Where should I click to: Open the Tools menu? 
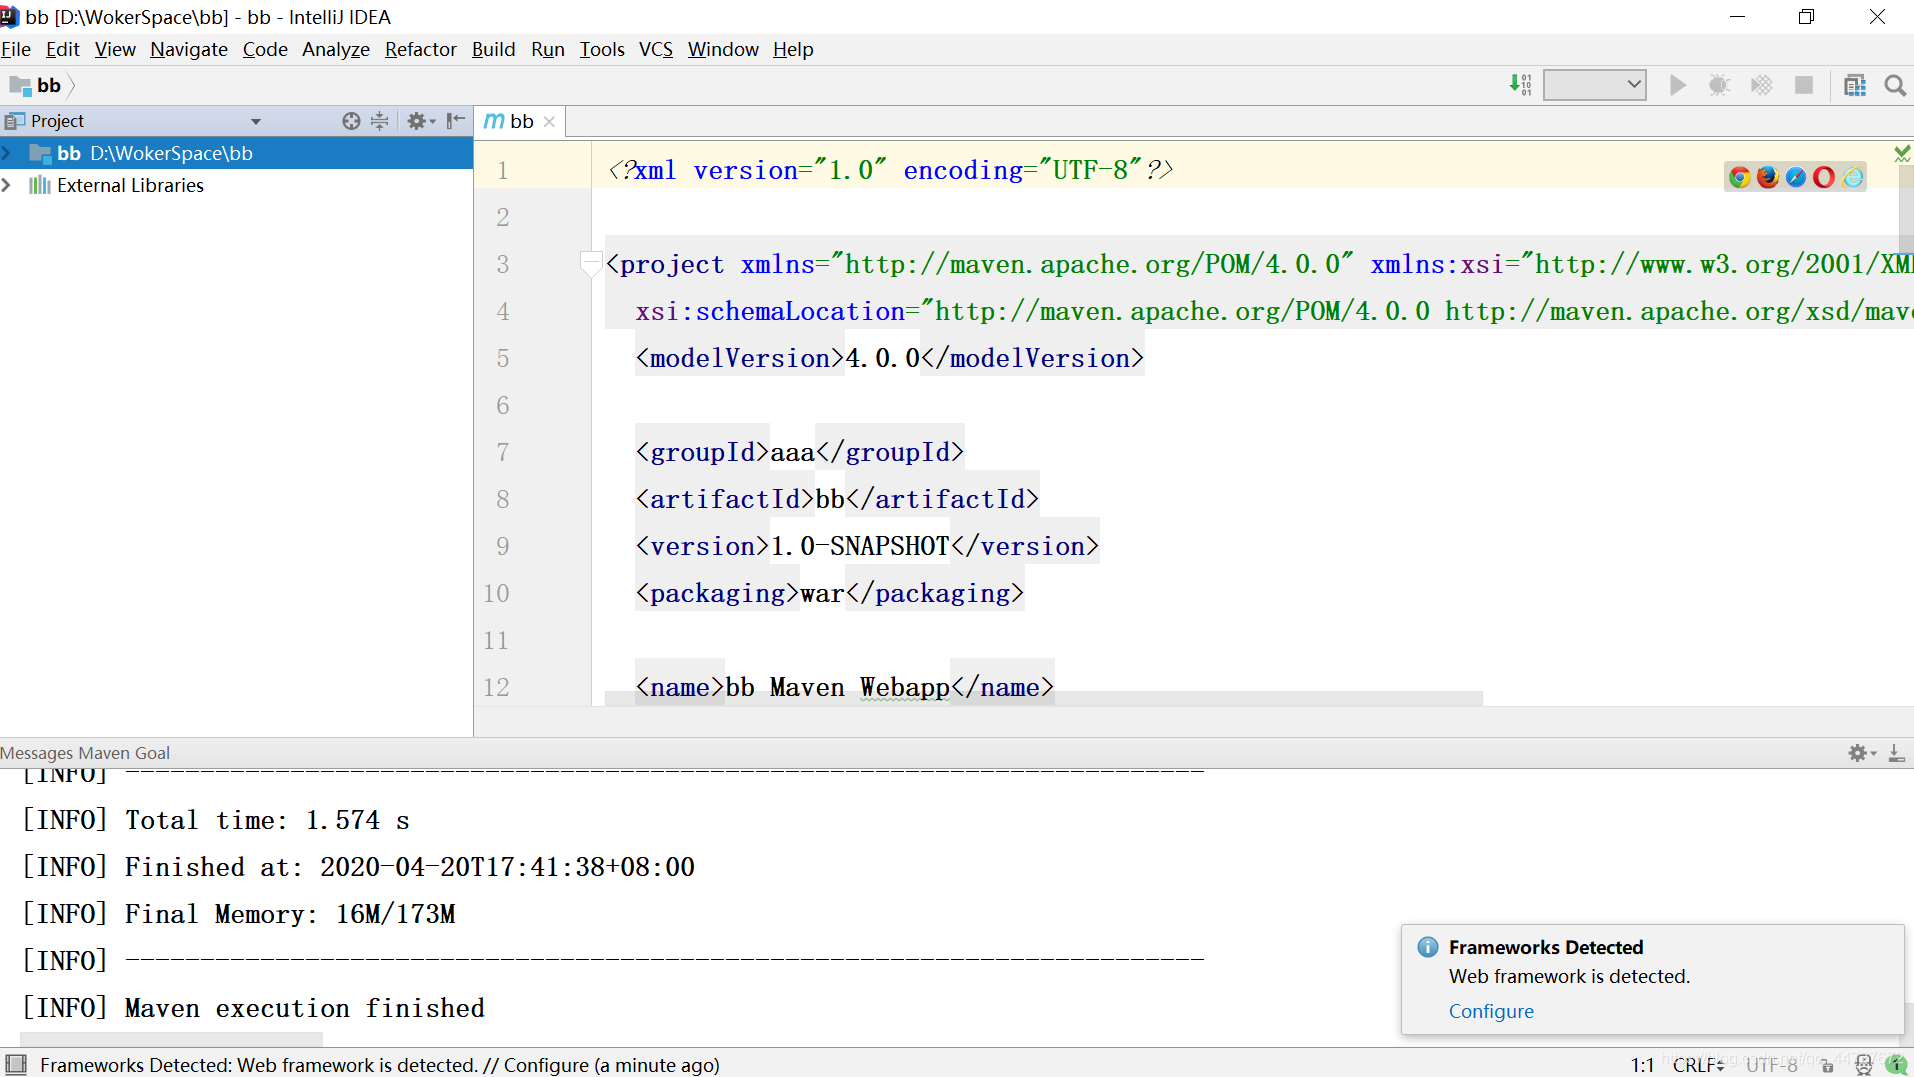602,49
